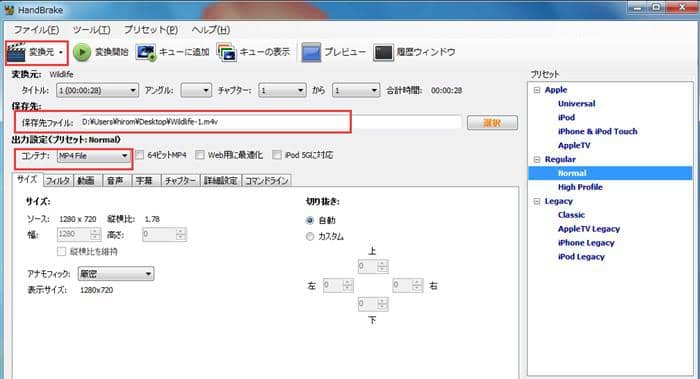Open the ヘルプ(H) menu
The image size is (700, 379).
(211, 30)
